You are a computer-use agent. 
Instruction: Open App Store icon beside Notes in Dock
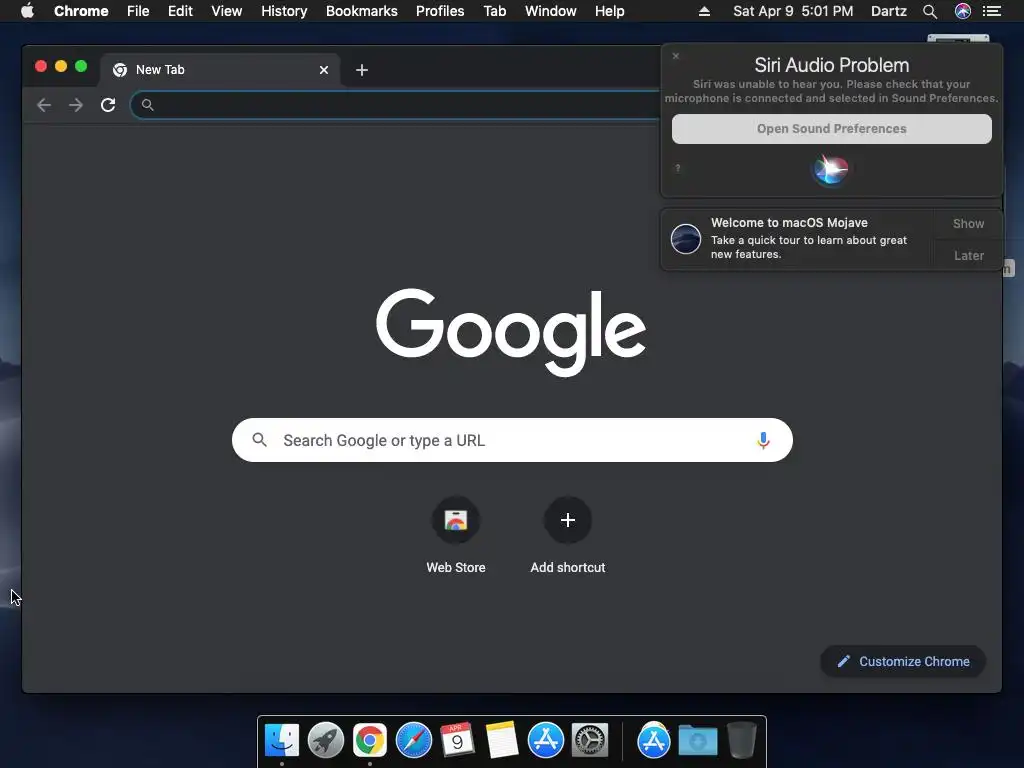[x=546, y=741]
